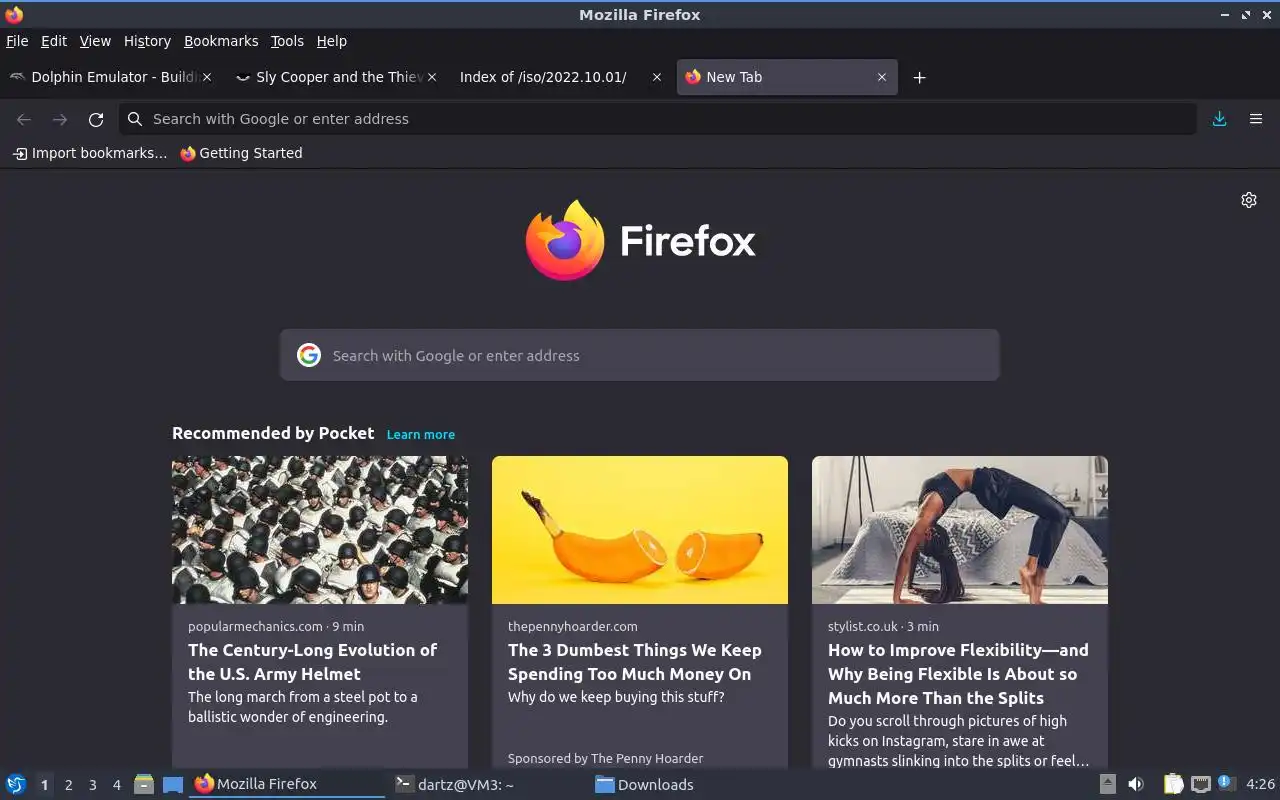Open the taskbar application menu launcher
The image size is (1280, 800).
(16, 784)
